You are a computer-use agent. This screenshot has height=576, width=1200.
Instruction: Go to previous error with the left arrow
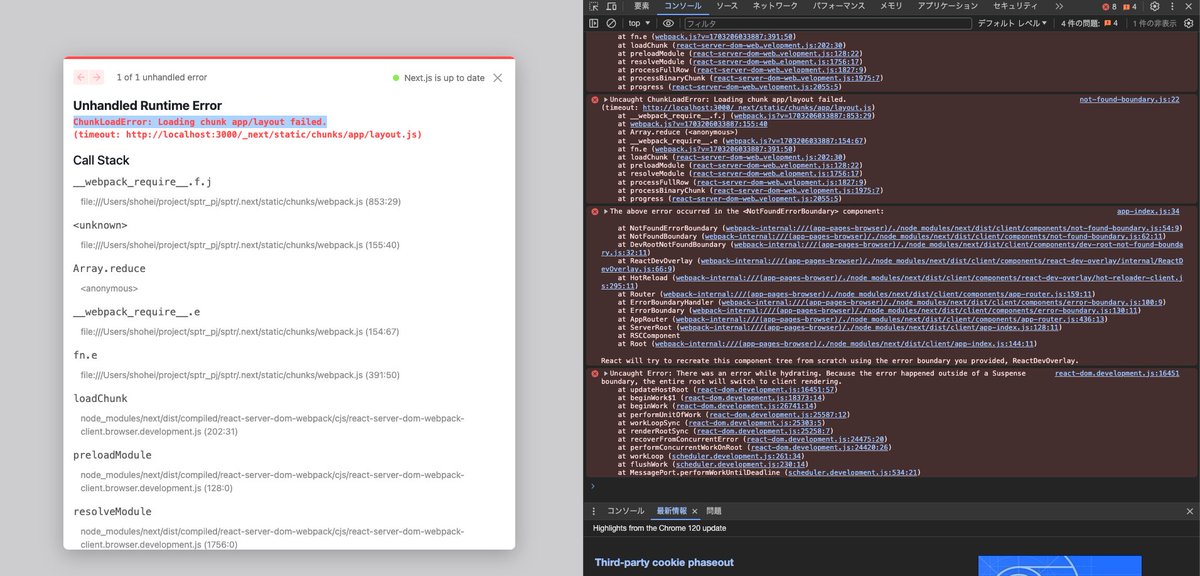pyautogui.click(x=81, y=77)
